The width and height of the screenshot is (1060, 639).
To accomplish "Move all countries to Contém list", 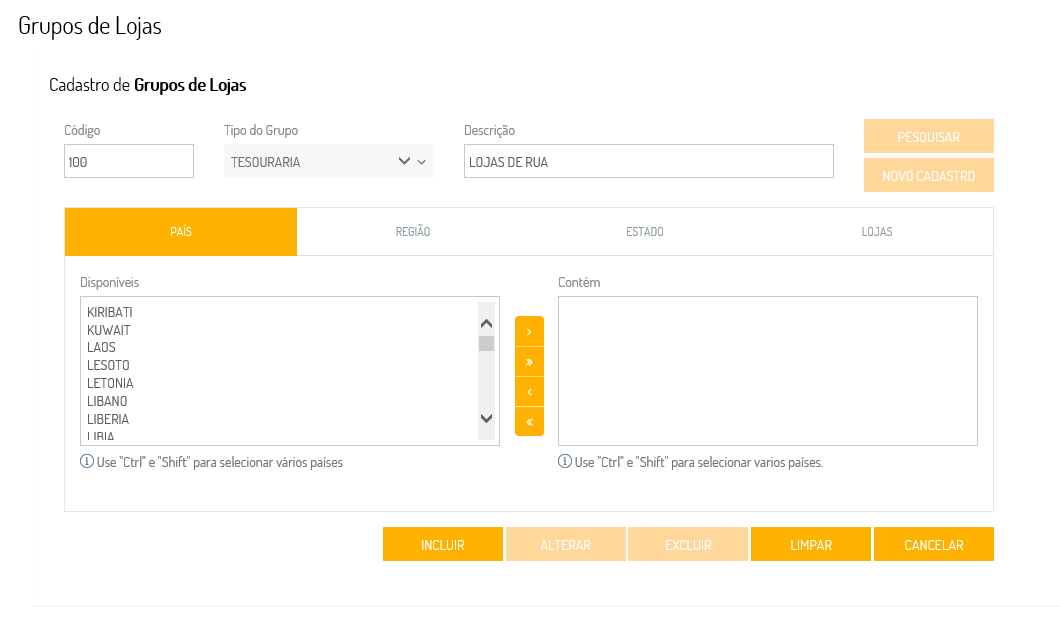I will [529, 361].
